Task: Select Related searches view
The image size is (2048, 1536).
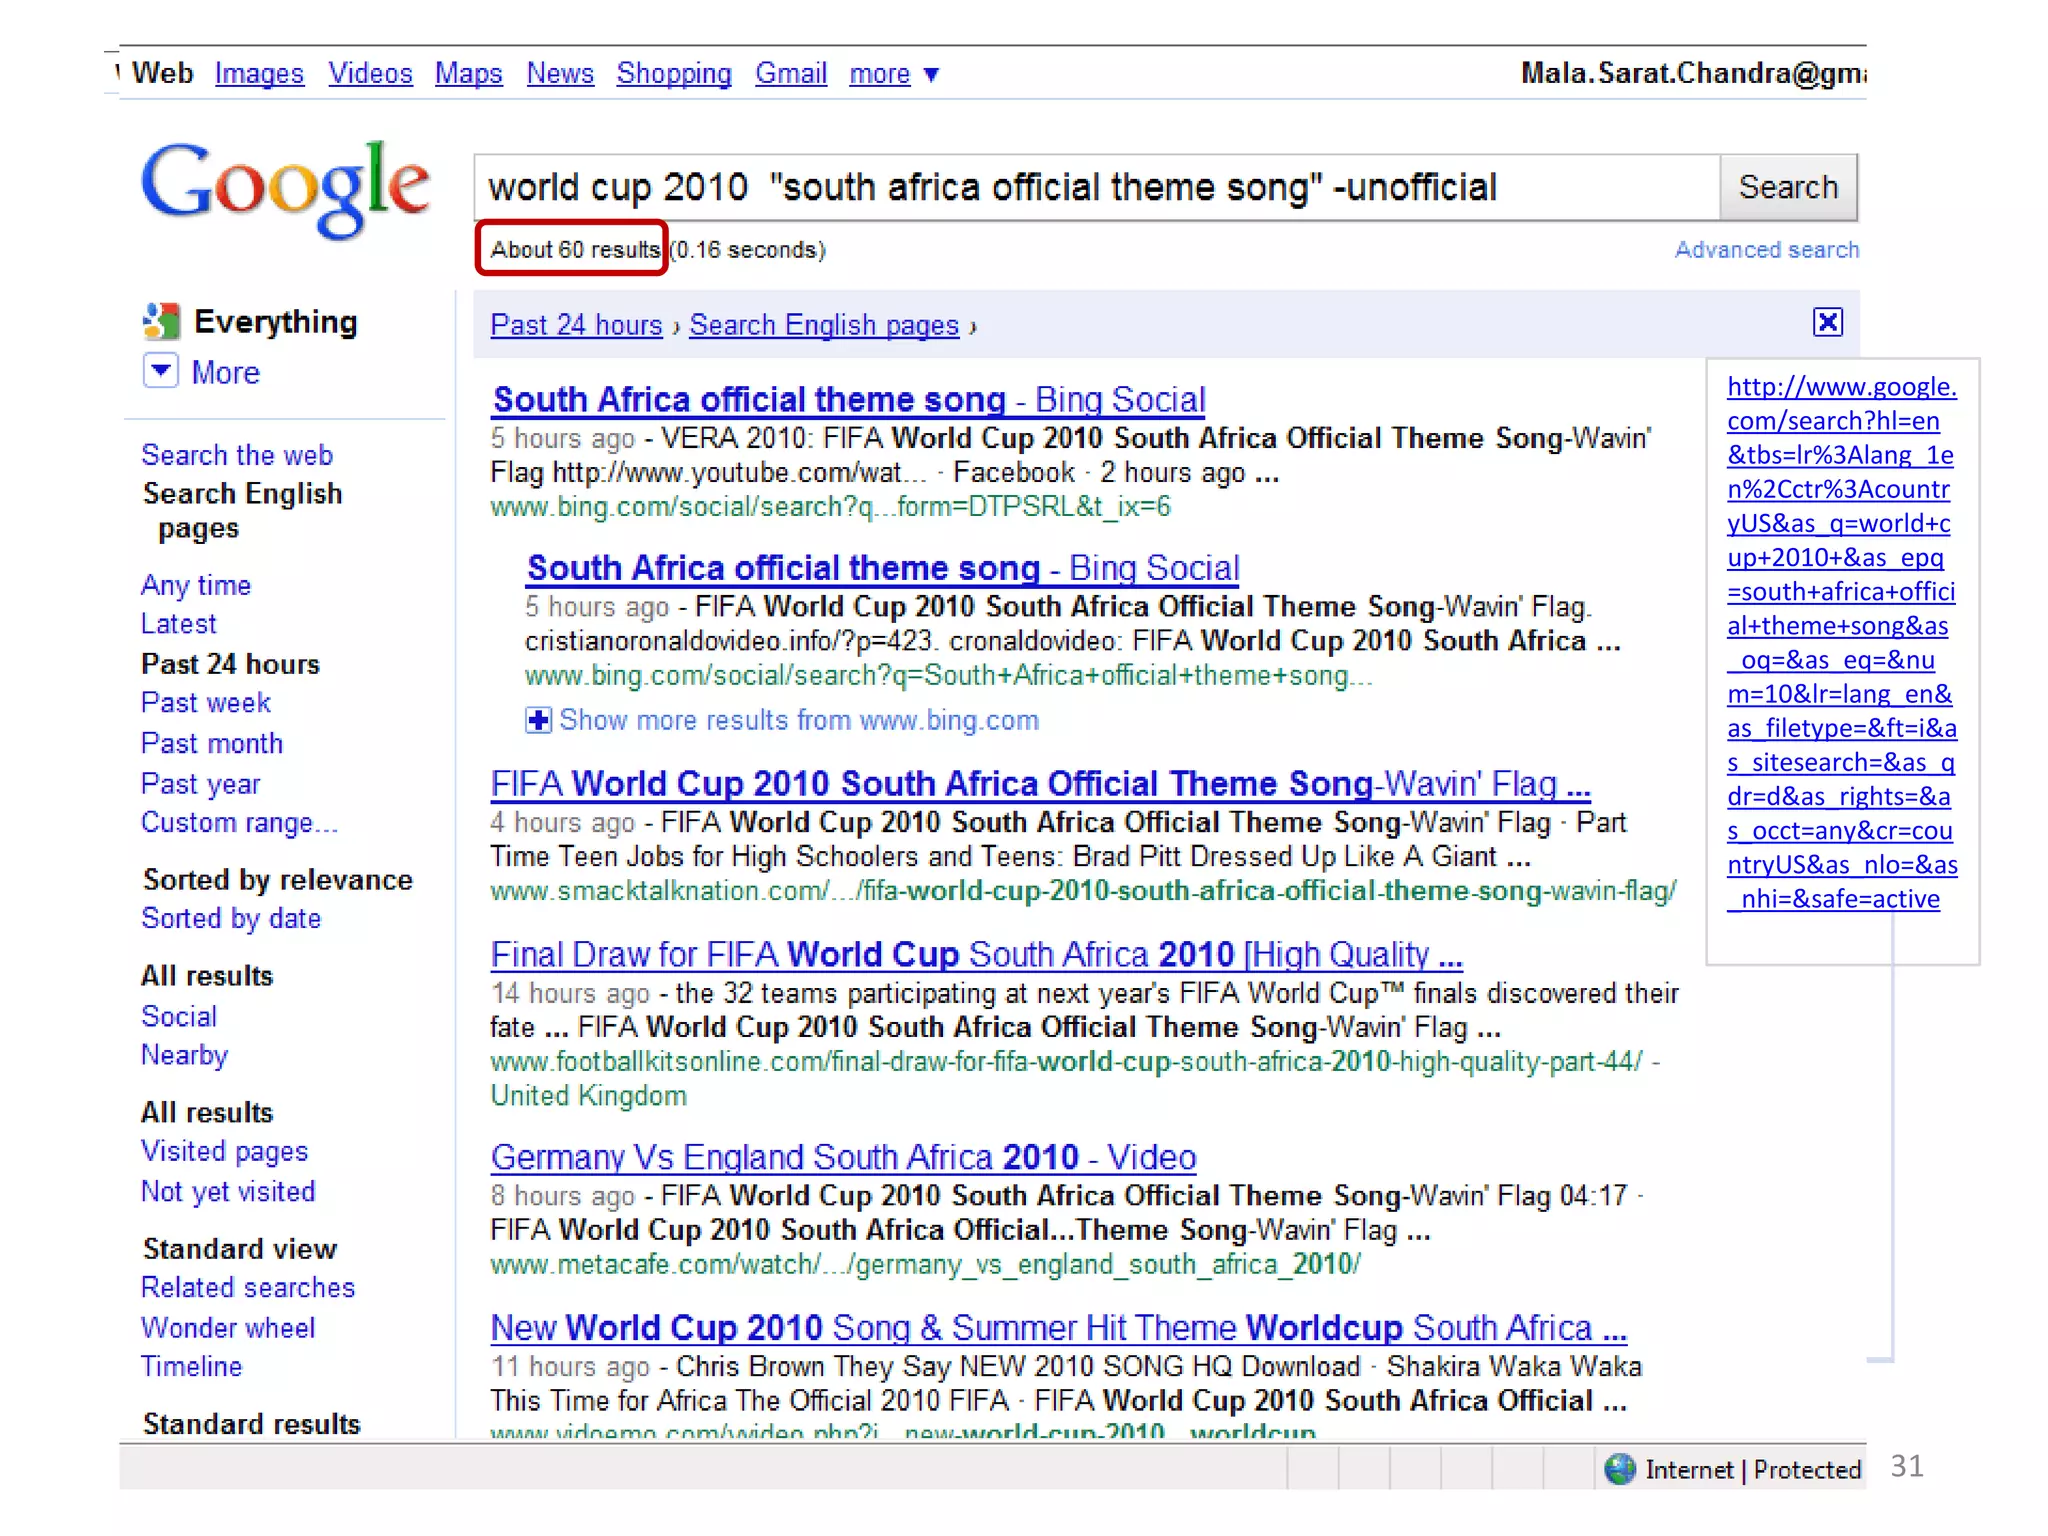Action: point(248,1288)
